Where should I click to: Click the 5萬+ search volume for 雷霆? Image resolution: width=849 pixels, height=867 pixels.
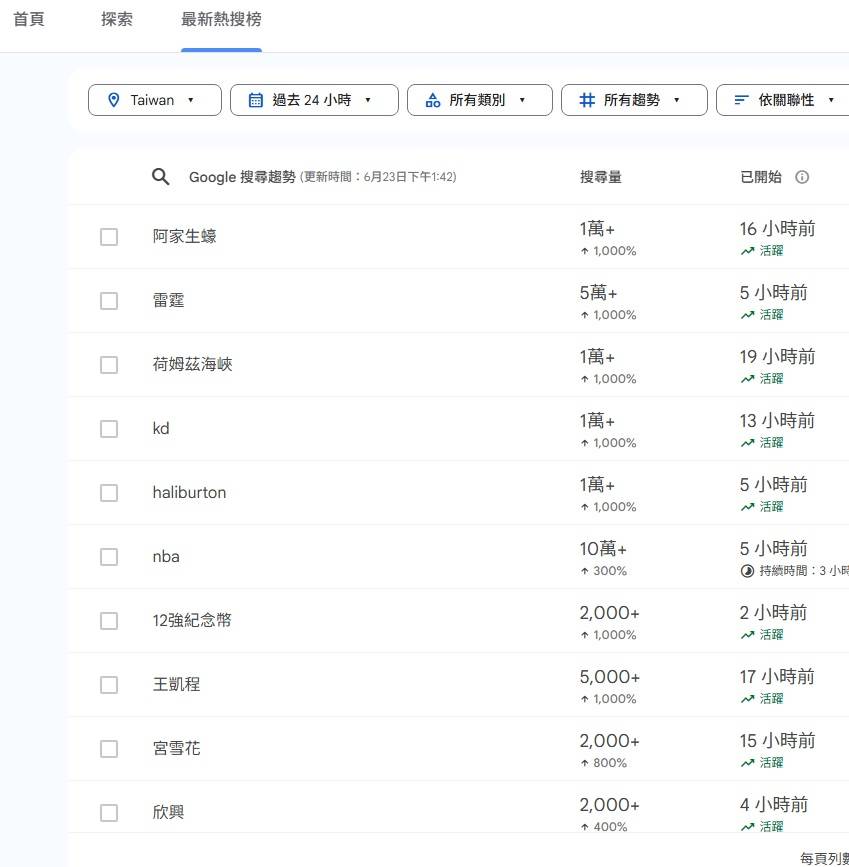[x=598, y=293]
